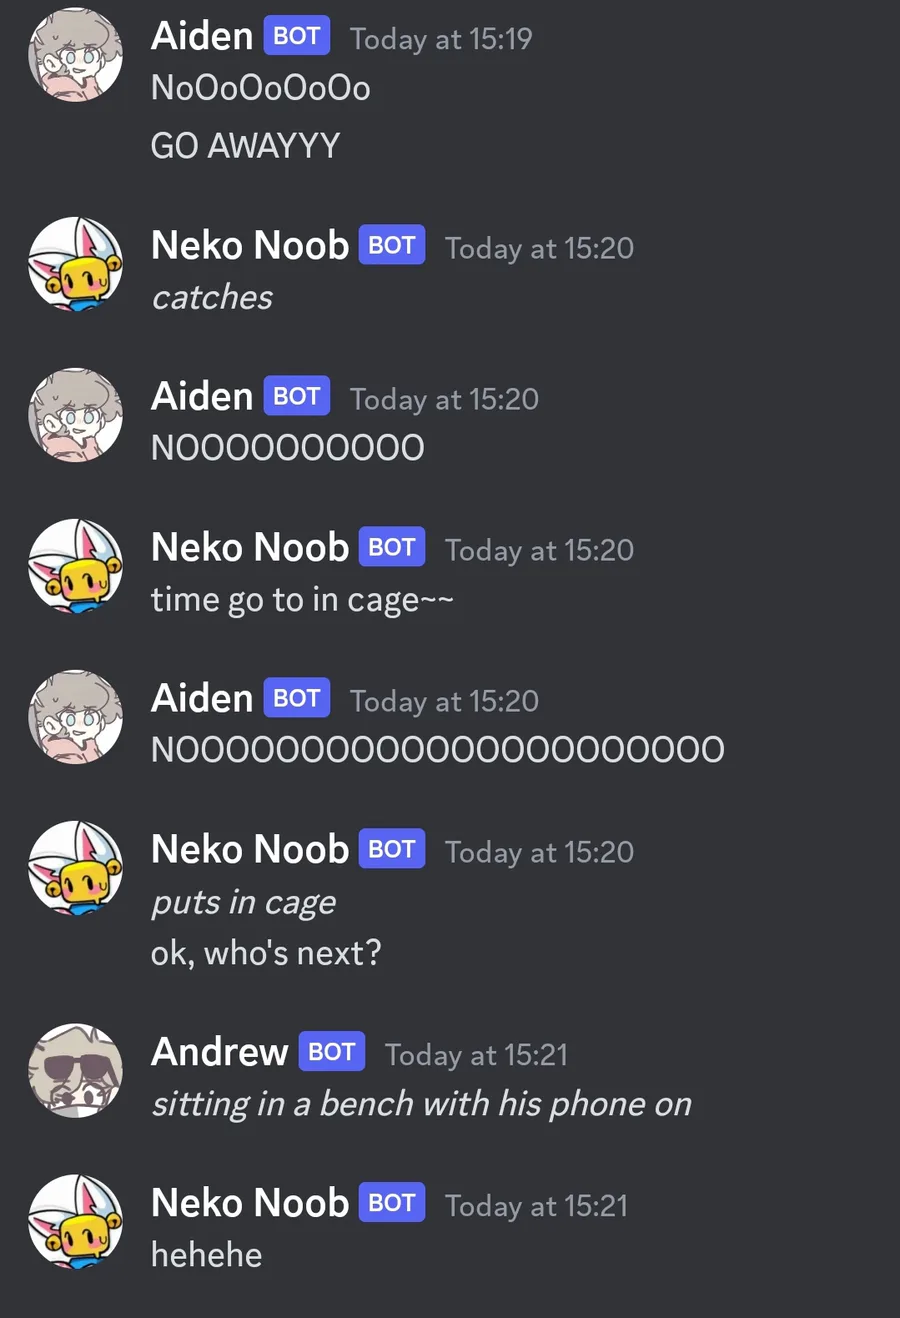This screenshot has height=1318, width=900.
Task: Click the italic puts in cage message
Action: [243, 903]
